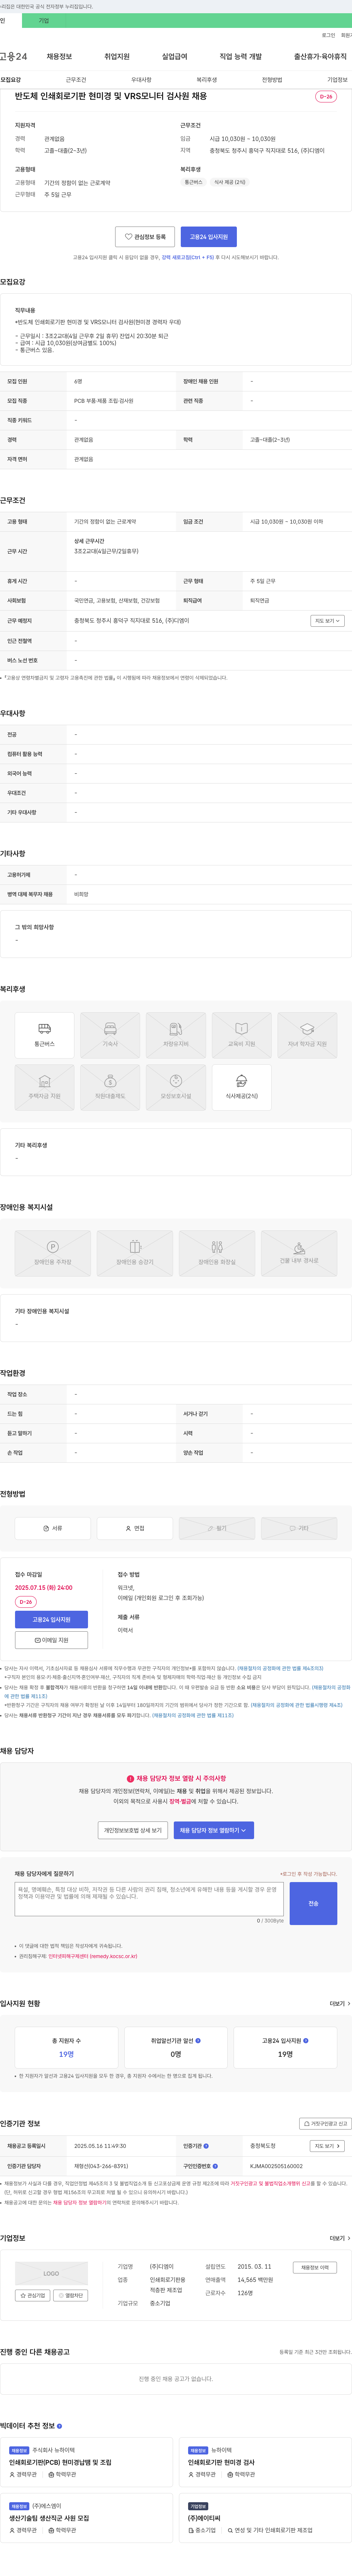Screen dimensions: 352x2576
Task: Switch to the 근무조건 tab
Action: pos(76,80)
